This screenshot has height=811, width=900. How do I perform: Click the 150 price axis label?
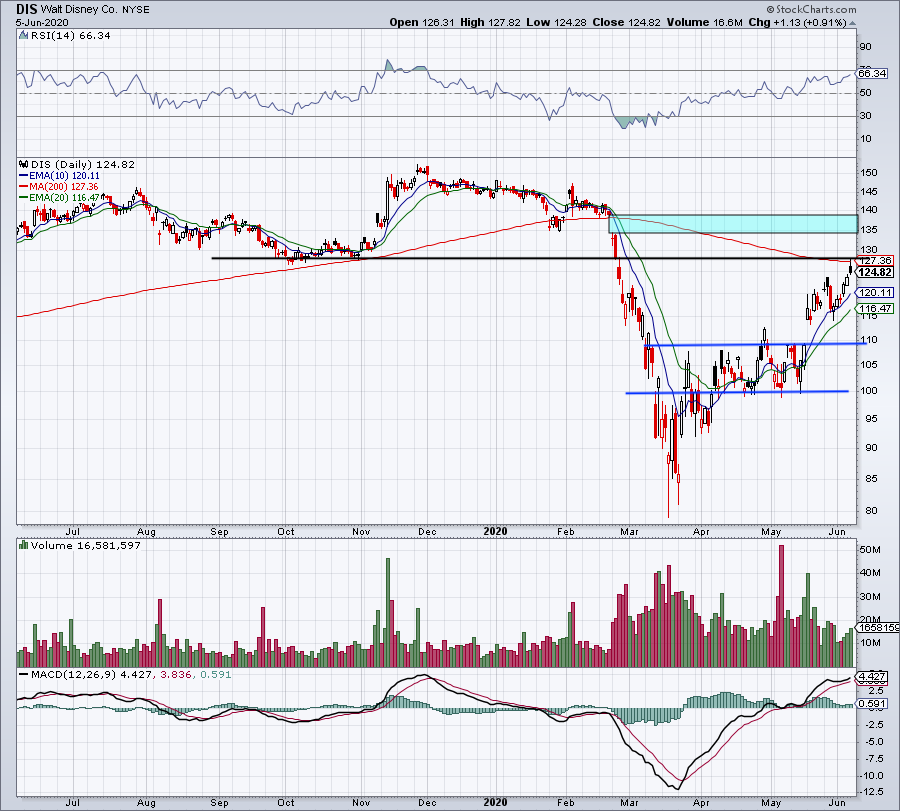point(869,172)
